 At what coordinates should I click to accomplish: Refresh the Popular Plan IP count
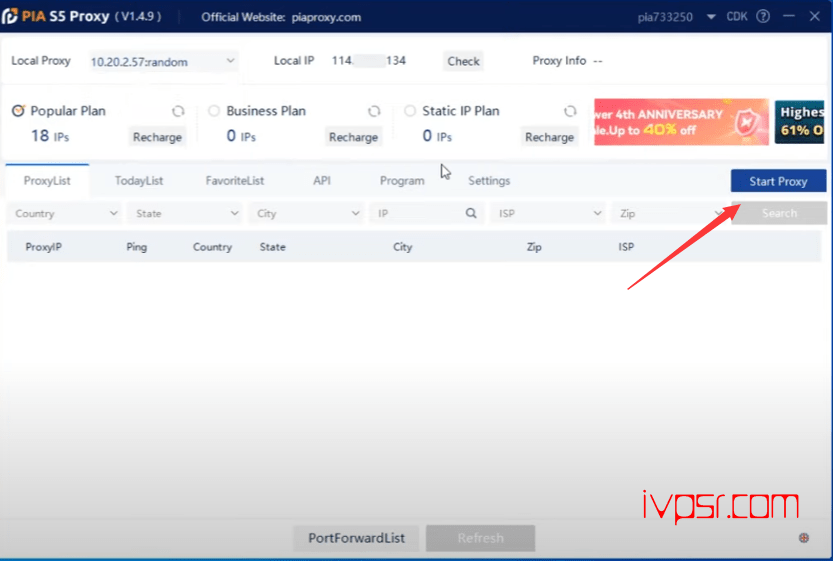(x=178, y=111)
